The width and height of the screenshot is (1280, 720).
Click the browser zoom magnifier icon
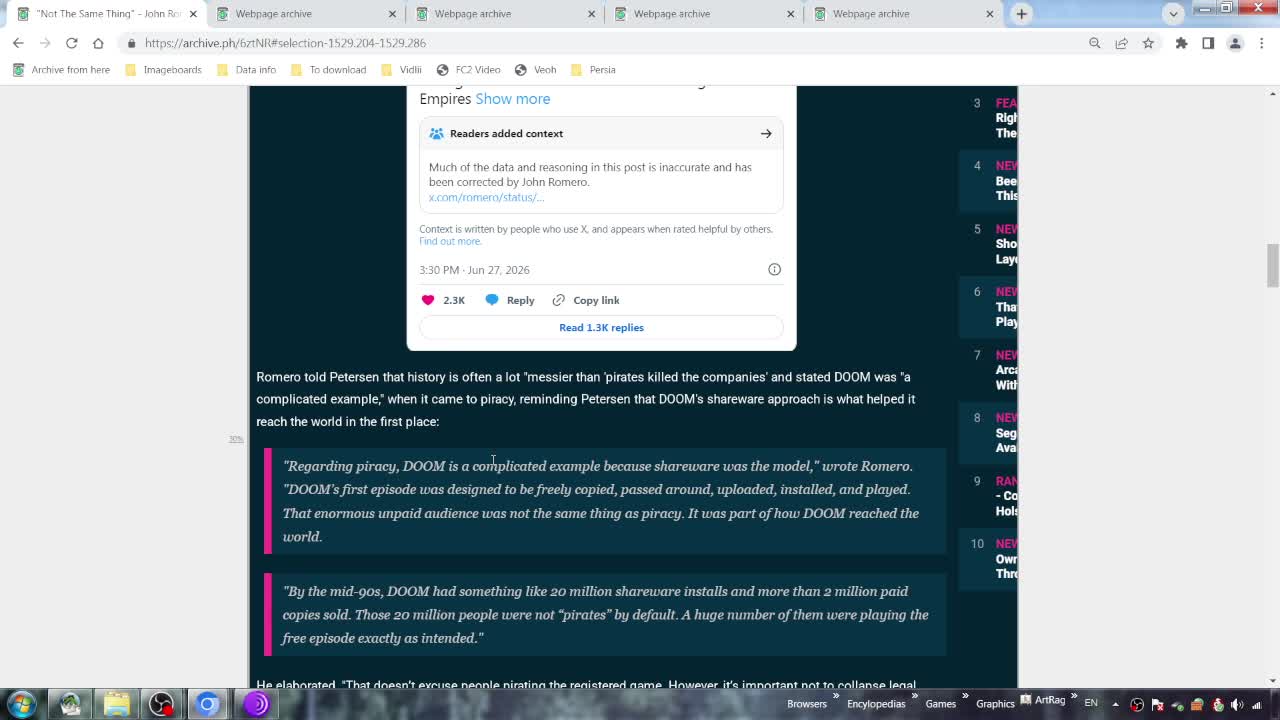pos(1094,43)
